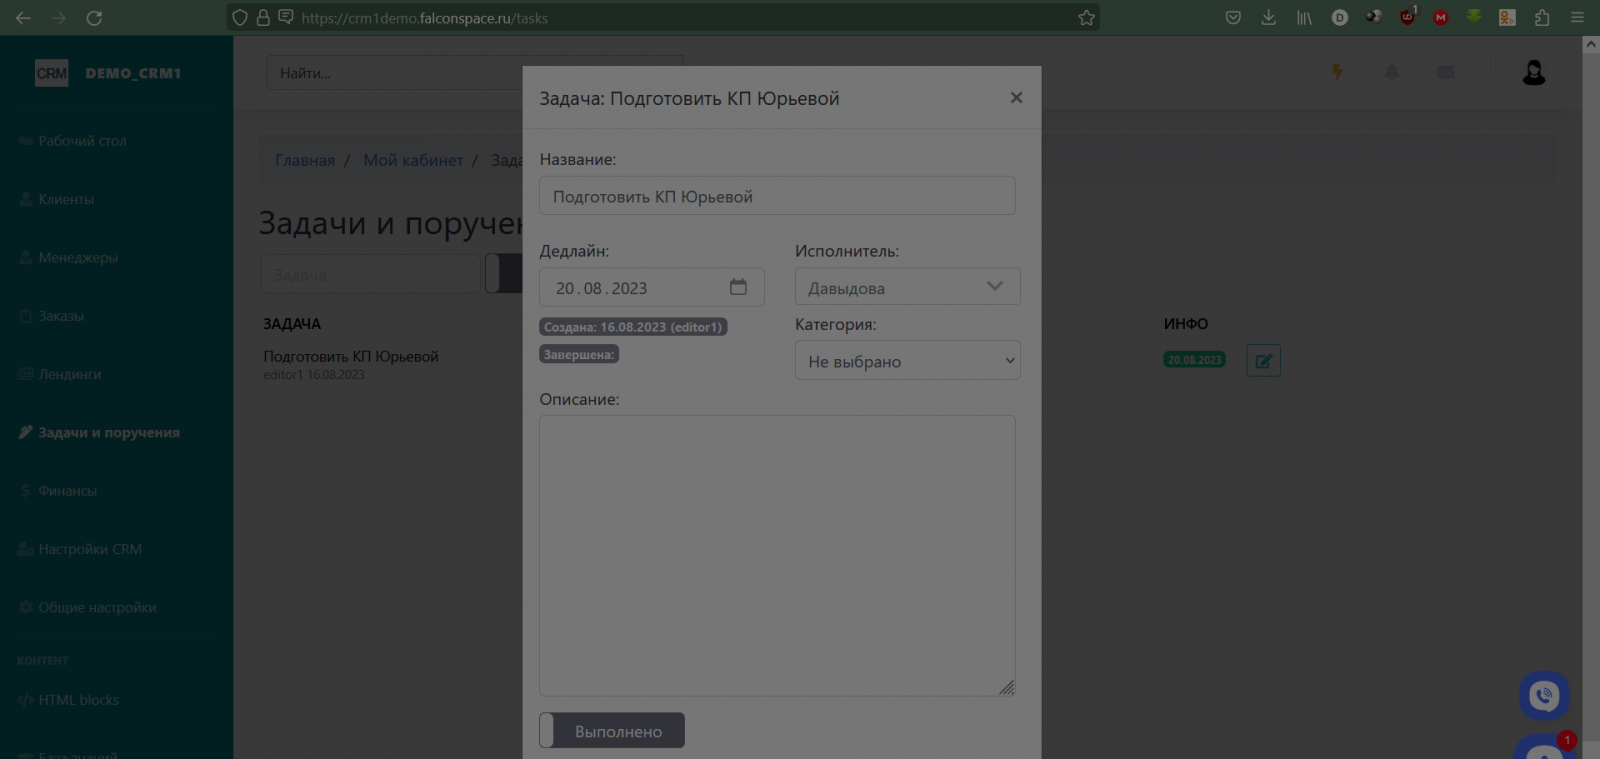Click the edit icon in the task row

pos(1263,361)
